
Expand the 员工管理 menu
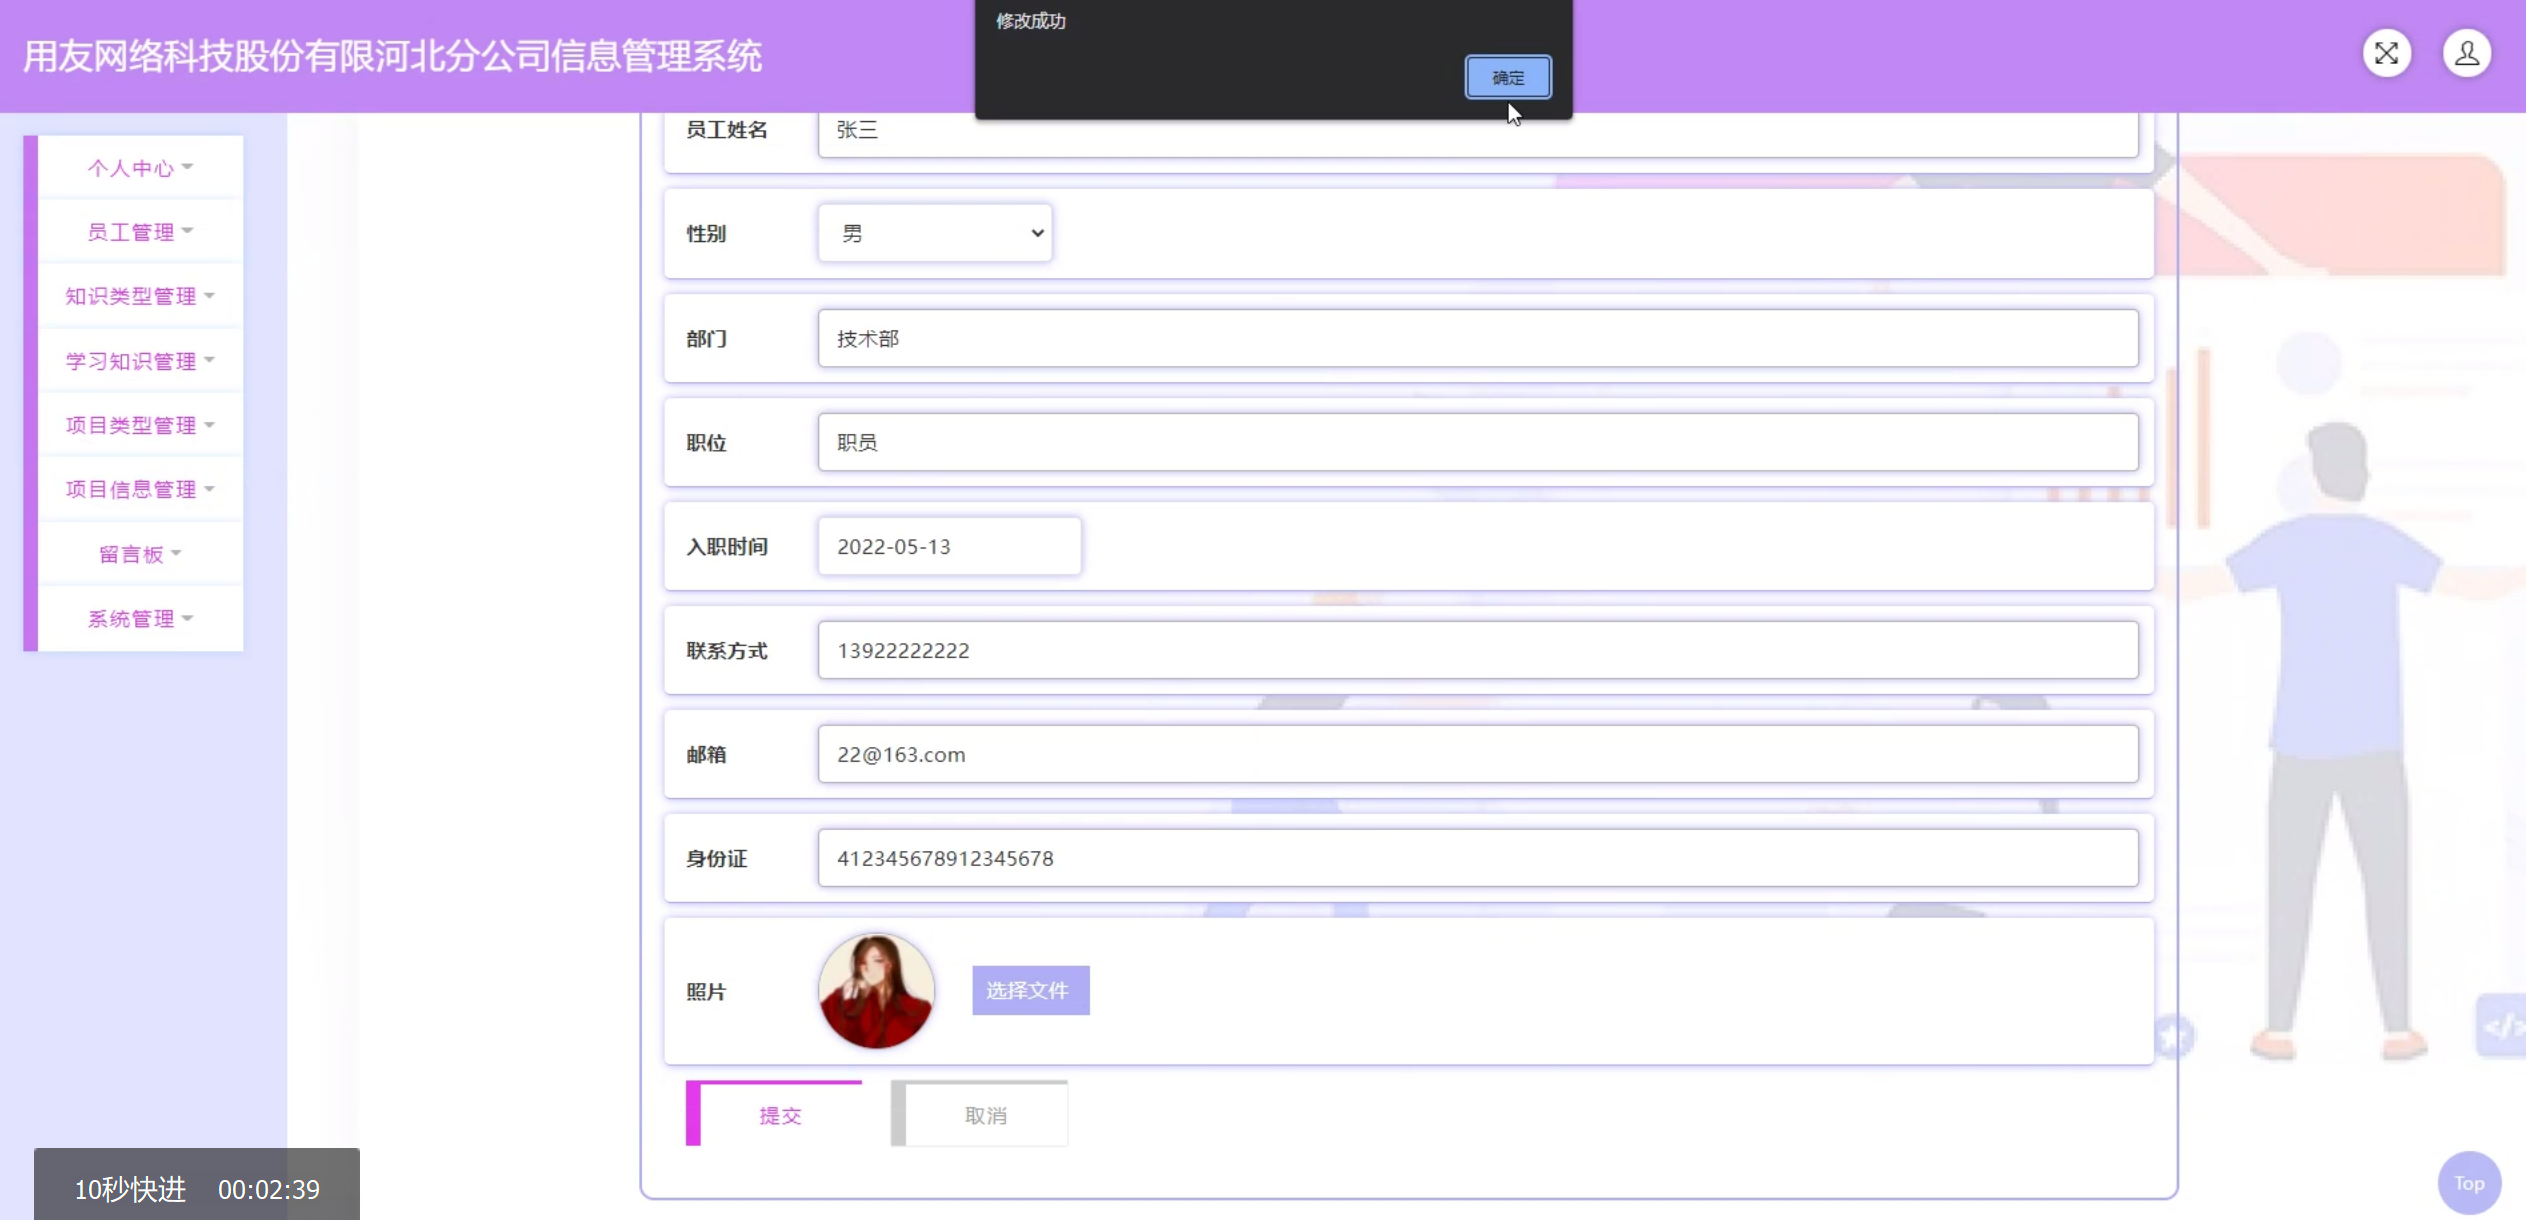(x=140, y=232)
